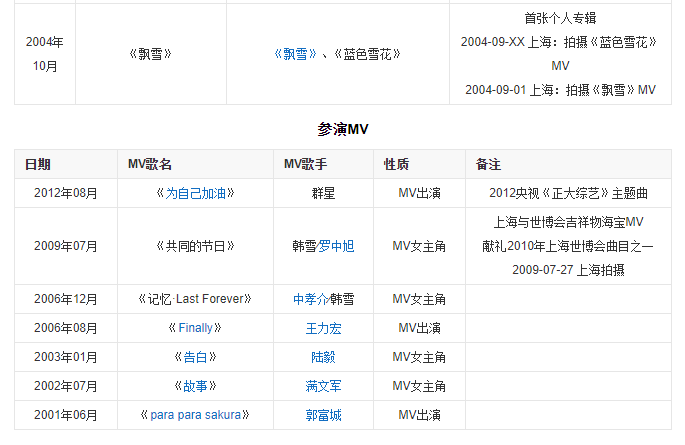Click the 参演MV section heading
The width and height of the screenshot is (685, 445).
[x=343, y=129]
